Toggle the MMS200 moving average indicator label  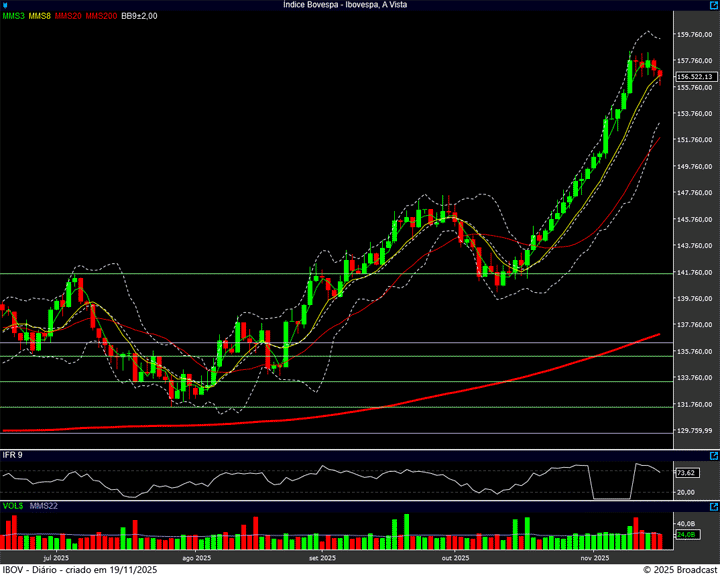(x=101, y=16)
